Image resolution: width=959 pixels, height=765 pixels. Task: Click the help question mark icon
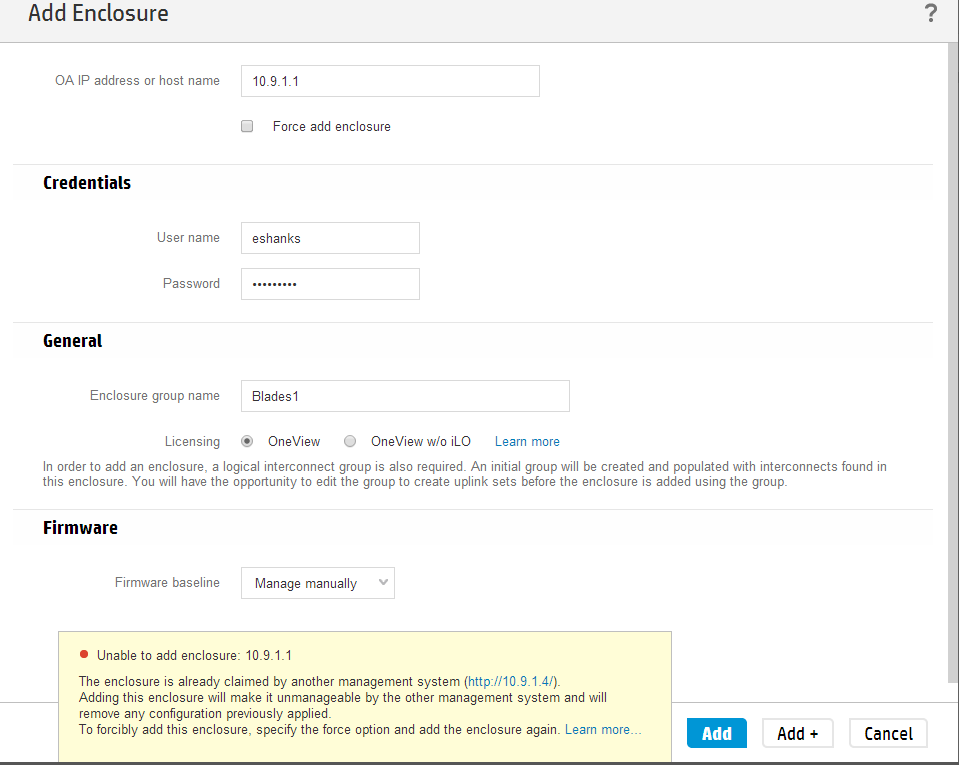[x=930, y=14]
